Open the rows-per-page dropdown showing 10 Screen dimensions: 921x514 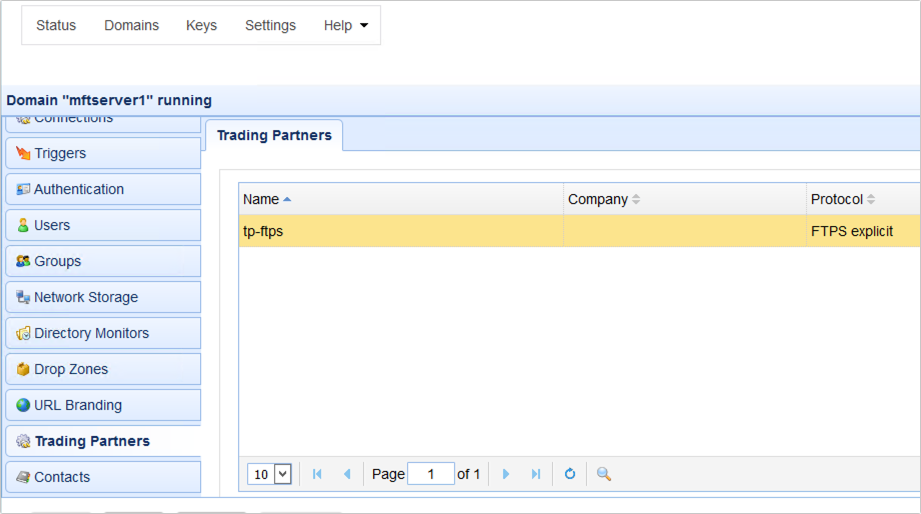270,474
